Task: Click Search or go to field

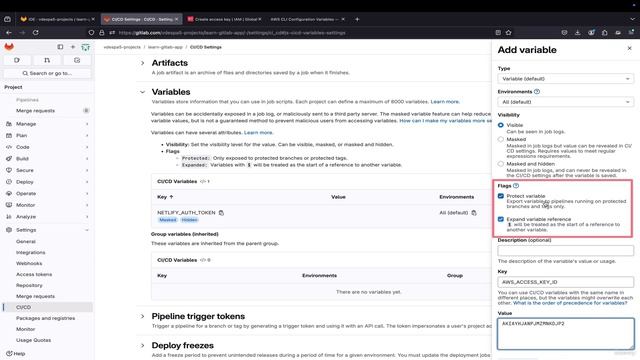Action: pyautogui.click(x=47, y=73)
